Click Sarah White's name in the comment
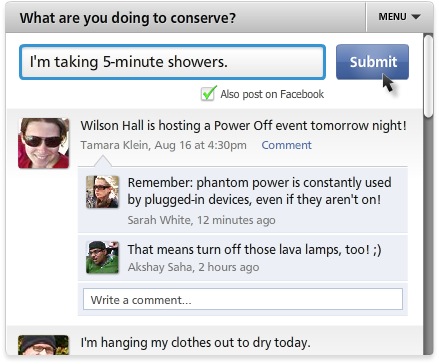The image size is (439, 364). [x=159, y=220]
